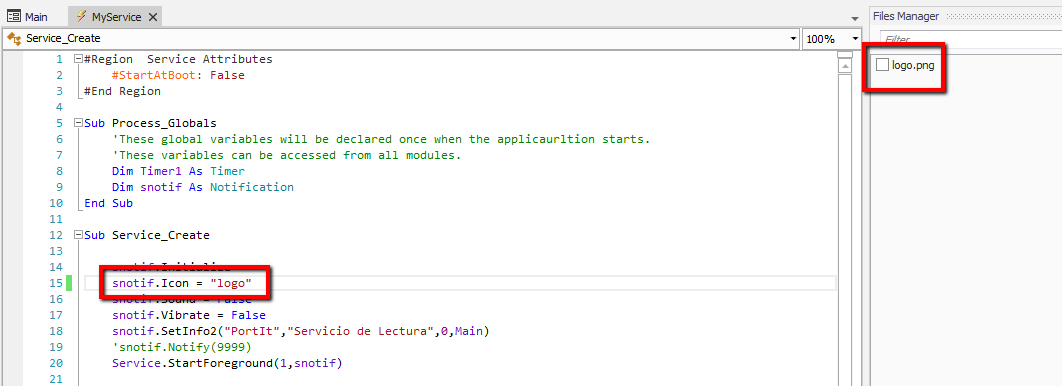The image size is (1062, 386).
Task: Open the 100% zoom dropdown
Action: tap(855, 39)
